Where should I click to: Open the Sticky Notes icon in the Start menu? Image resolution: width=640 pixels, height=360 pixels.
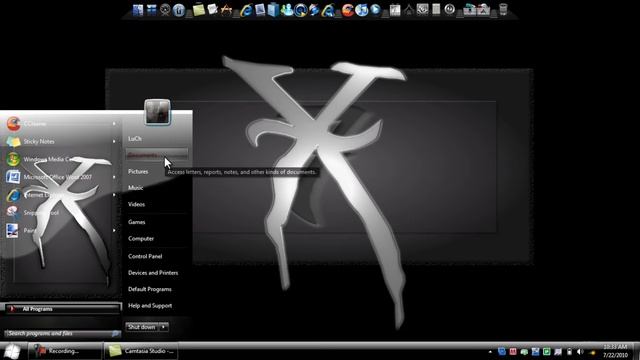point(13,142)
